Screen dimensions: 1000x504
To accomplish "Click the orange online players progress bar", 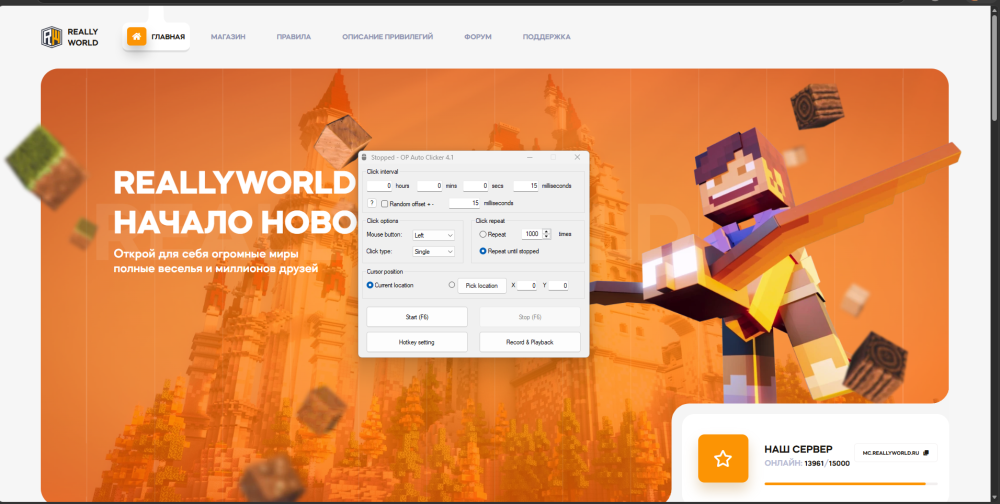I will (x=845, y=484).
